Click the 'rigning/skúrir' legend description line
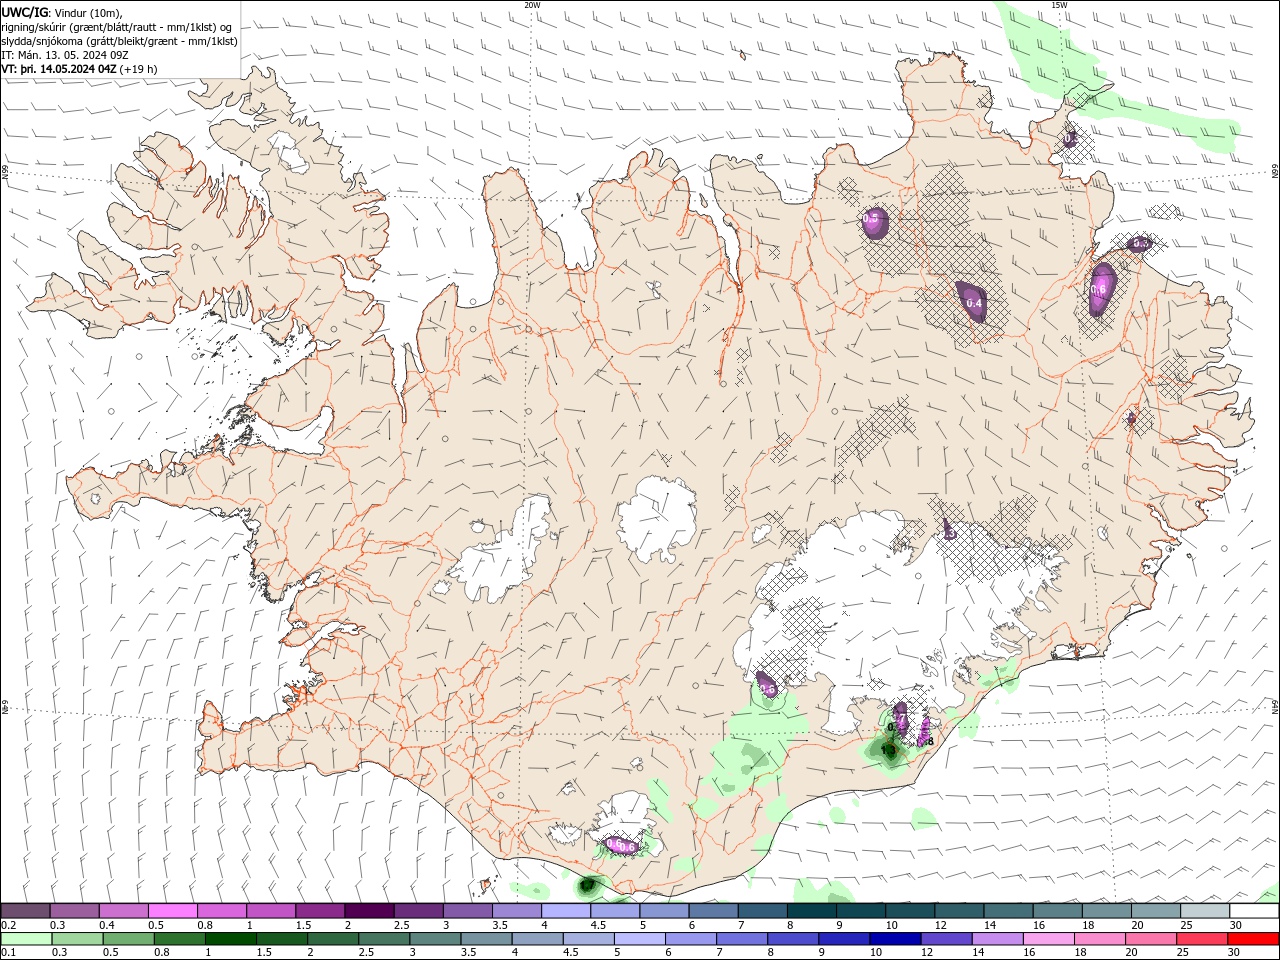This screenshot has height=960, width=1280. 117,27
